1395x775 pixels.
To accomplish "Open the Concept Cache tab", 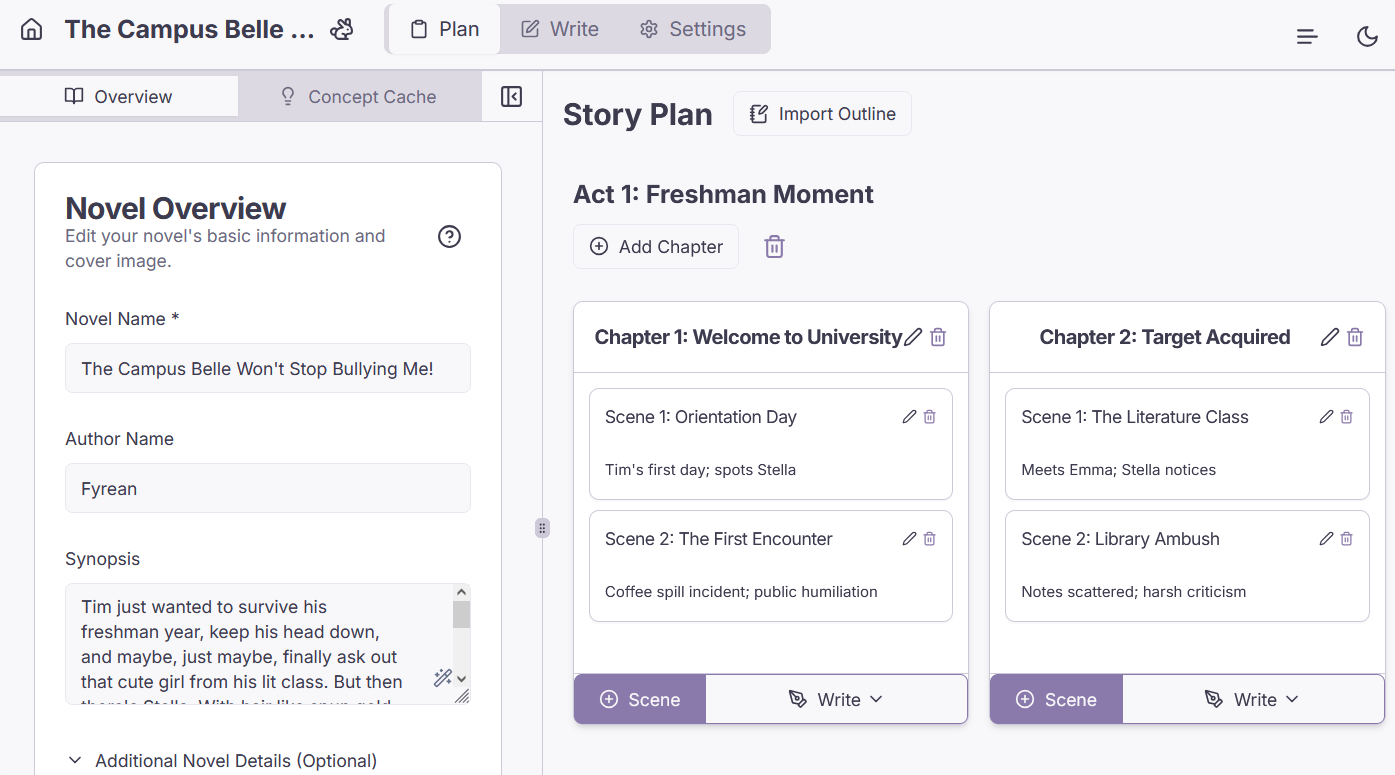I will click(x=358, y=96).
